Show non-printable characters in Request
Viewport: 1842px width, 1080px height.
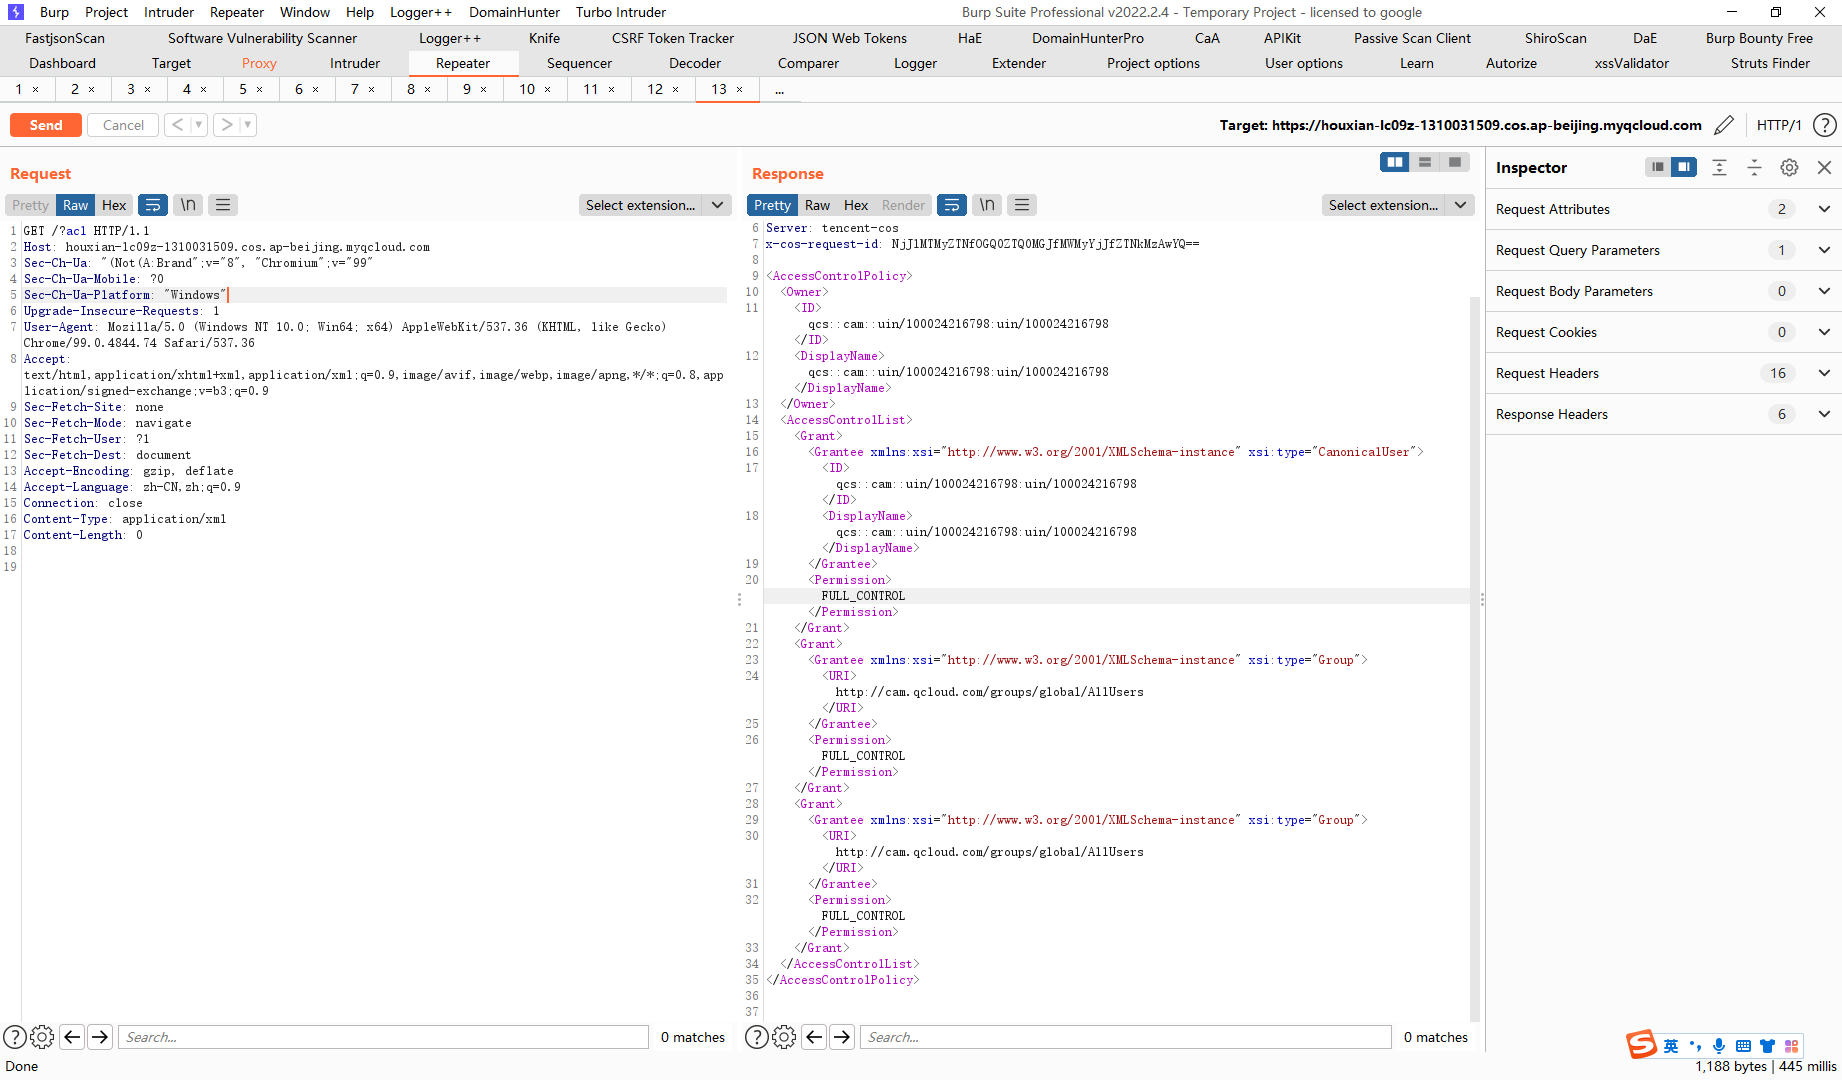click(x=188, y=205)
